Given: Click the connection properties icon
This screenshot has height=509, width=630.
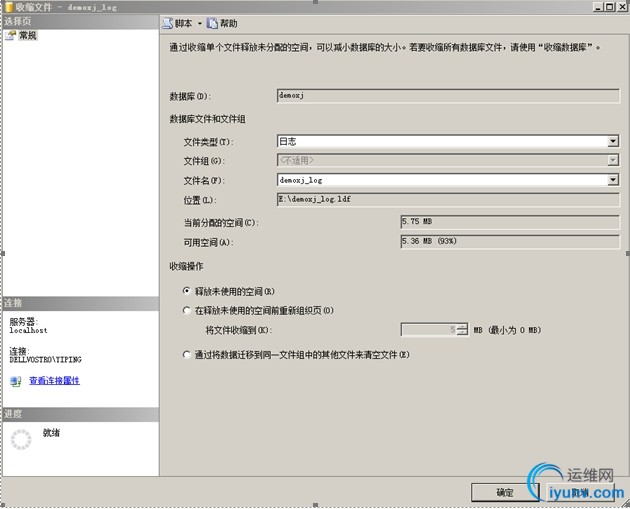Looking at the screenshot, I should (x=16, y=381).
